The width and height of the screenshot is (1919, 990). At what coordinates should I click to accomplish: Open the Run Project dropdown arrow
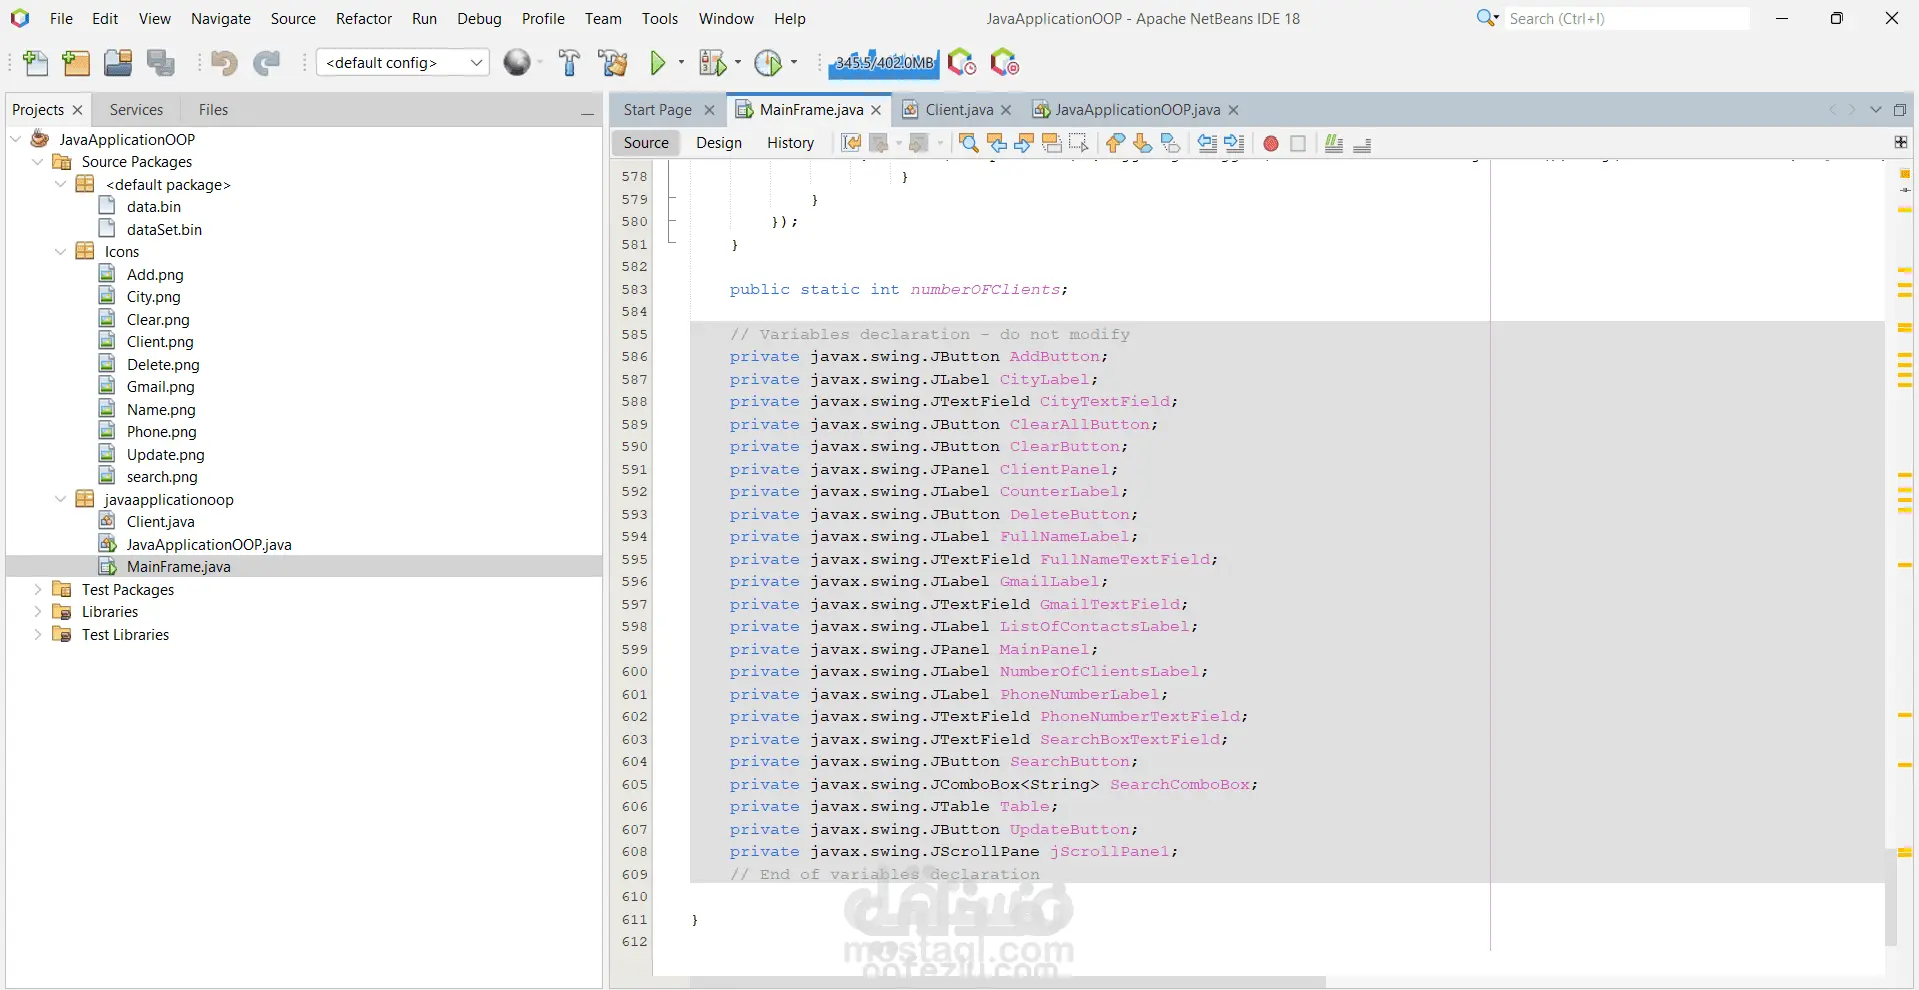point(682,62)
